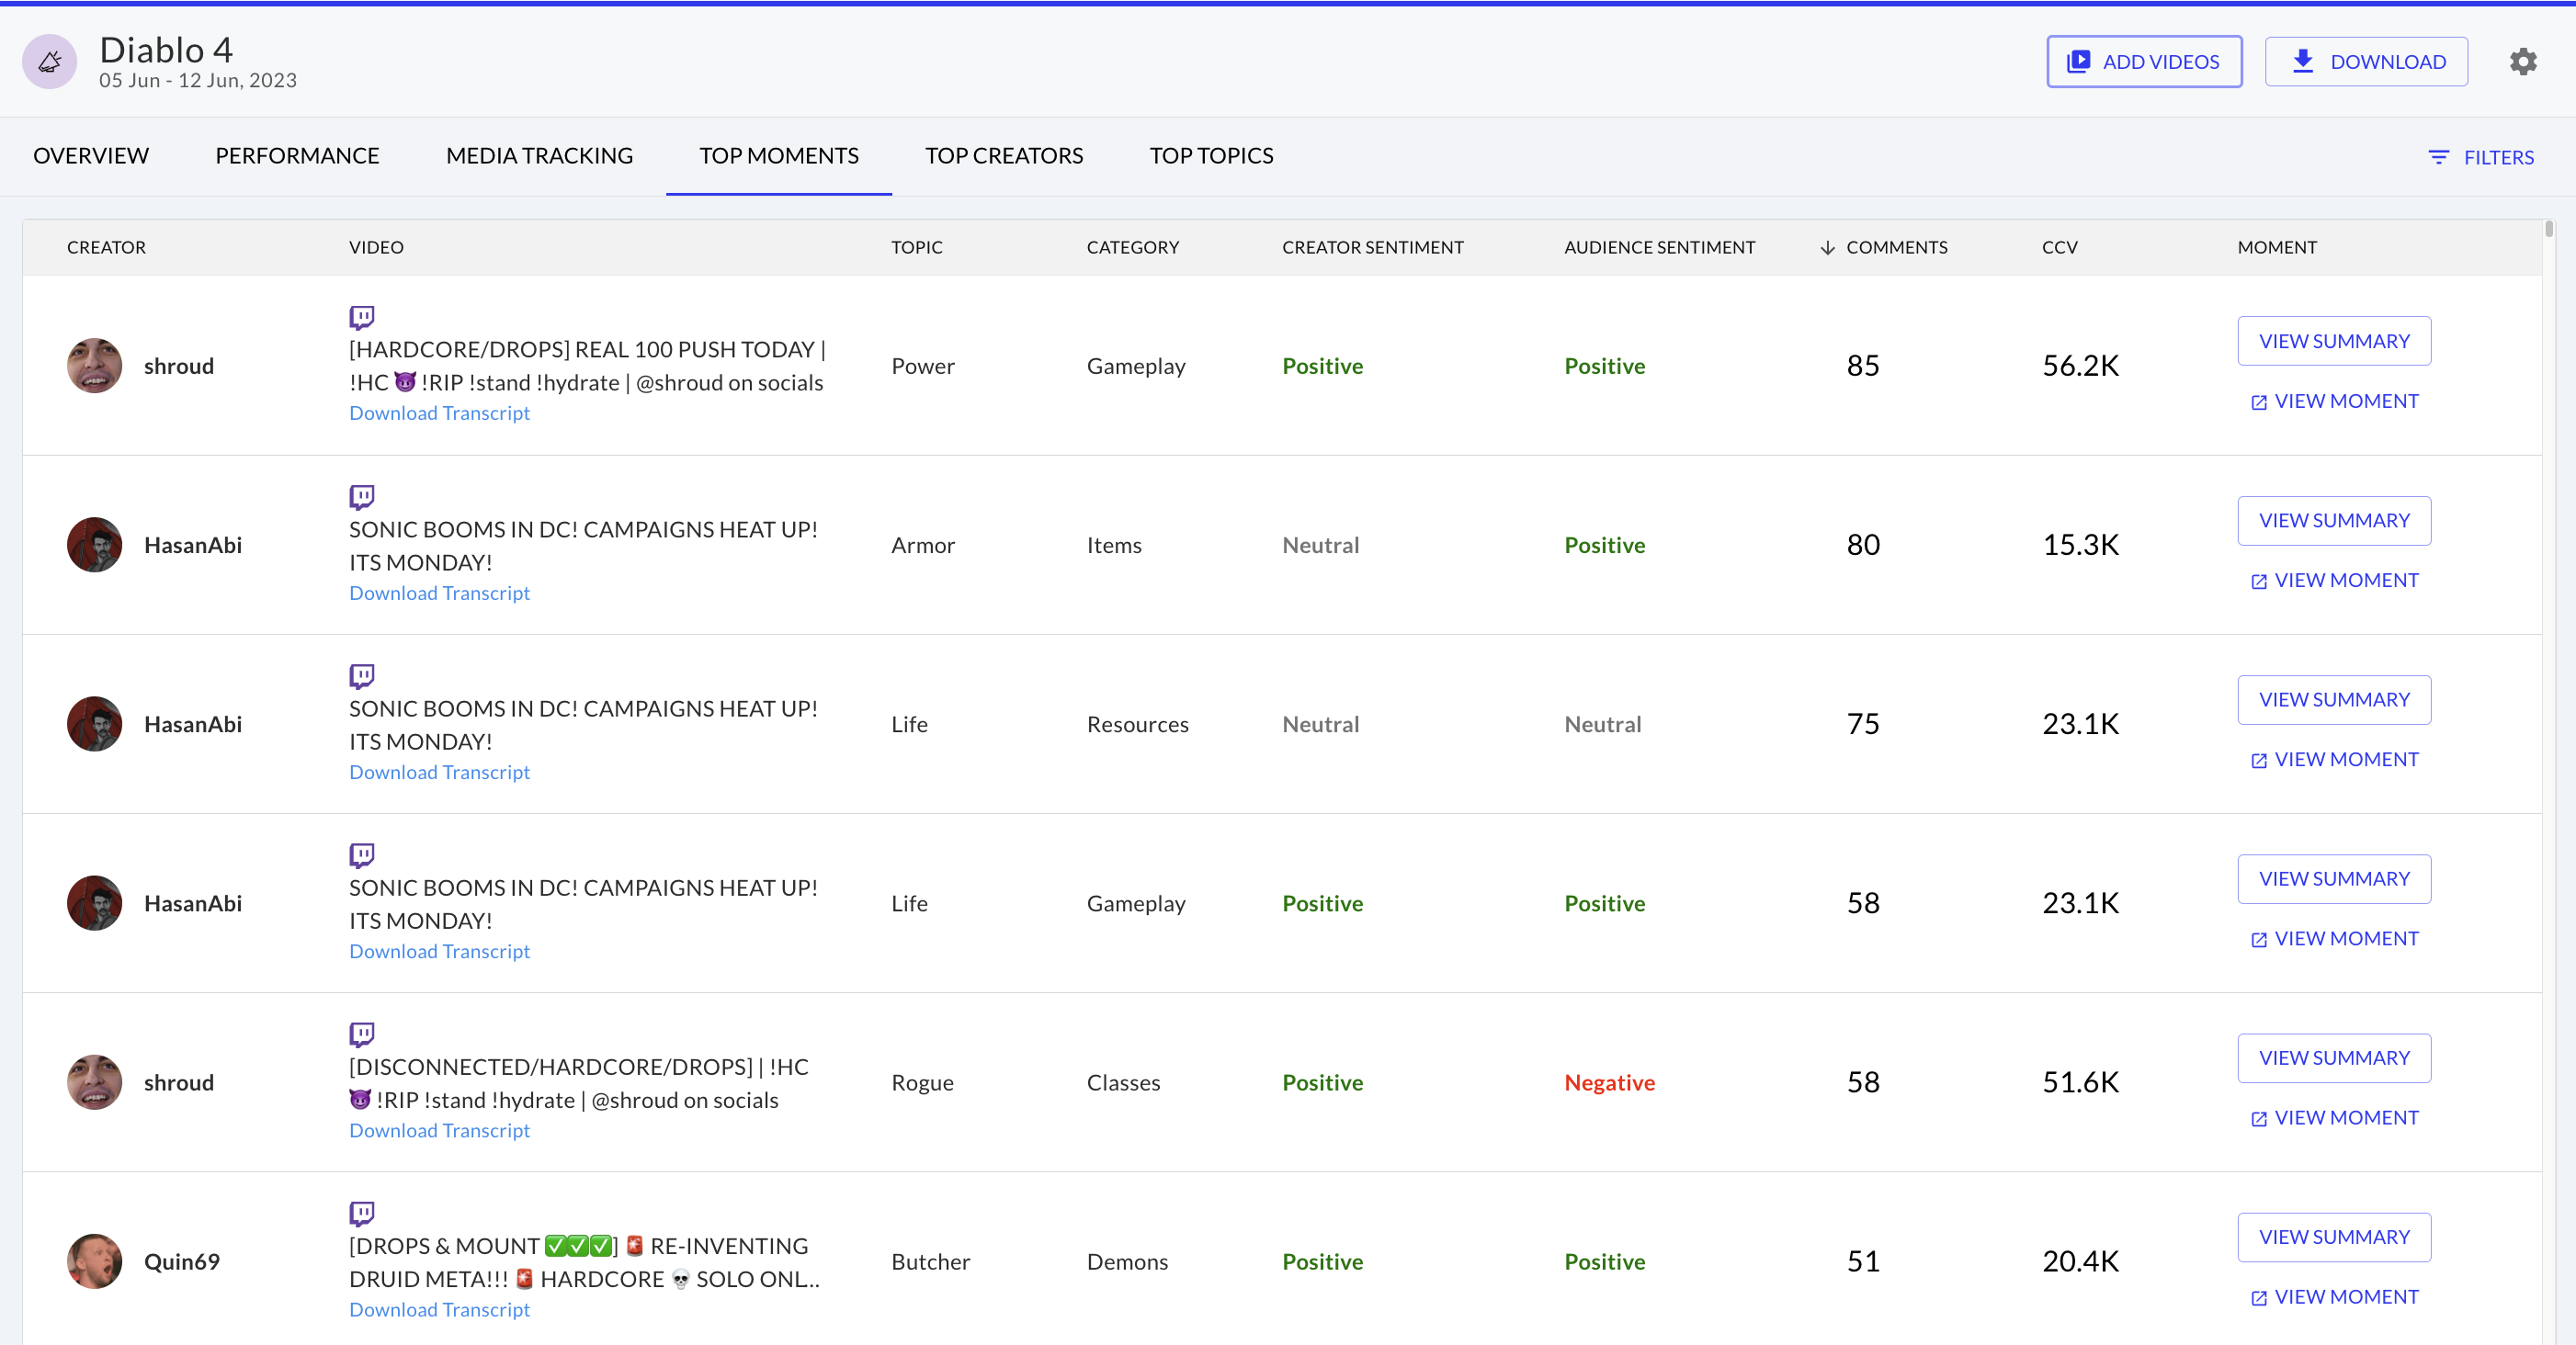Go to the Media Tracking tab
Viewport: 2576px width, 1345px height.
click(539, 156)
